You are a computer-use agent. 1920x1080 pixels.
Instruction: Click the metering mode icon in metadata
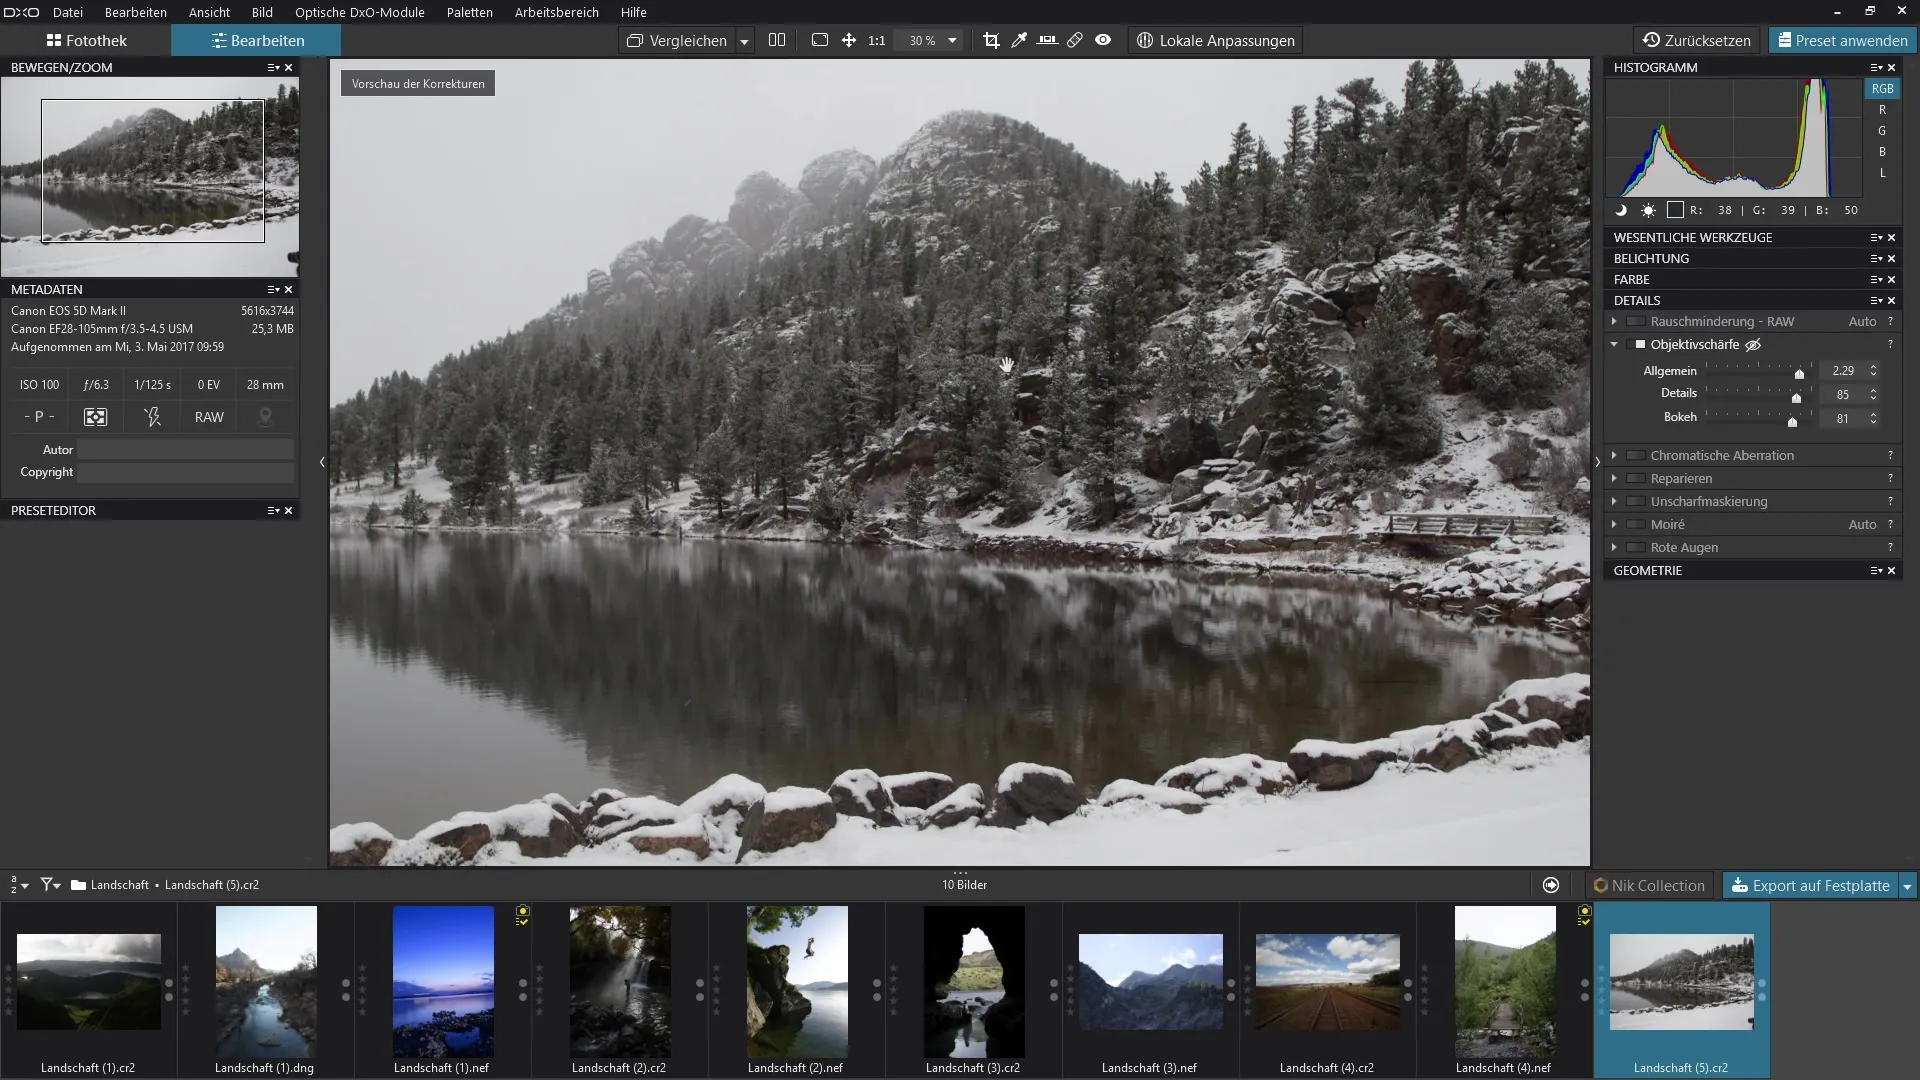click(96, 417)
